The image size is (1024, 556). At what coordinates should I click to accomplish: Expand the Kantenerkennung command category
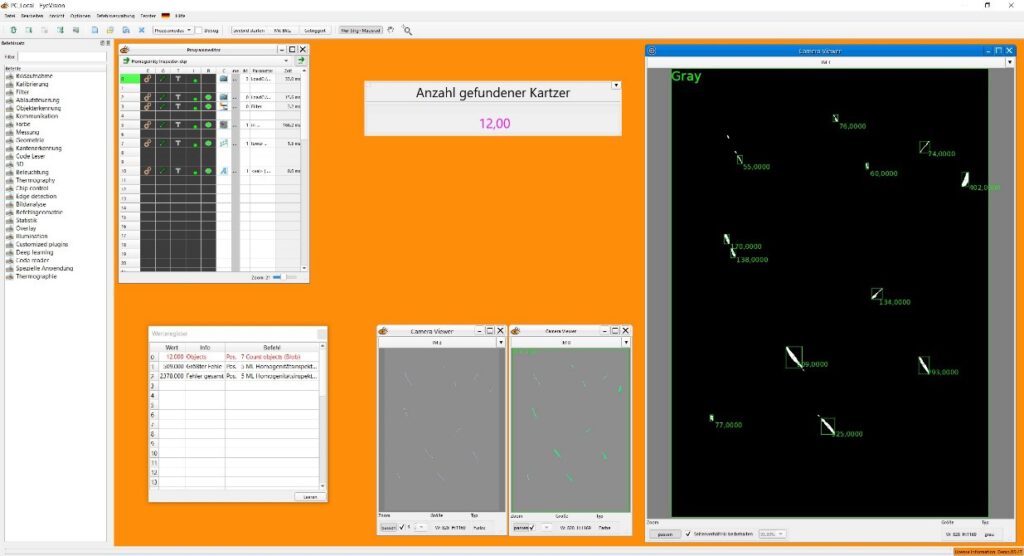38,148
